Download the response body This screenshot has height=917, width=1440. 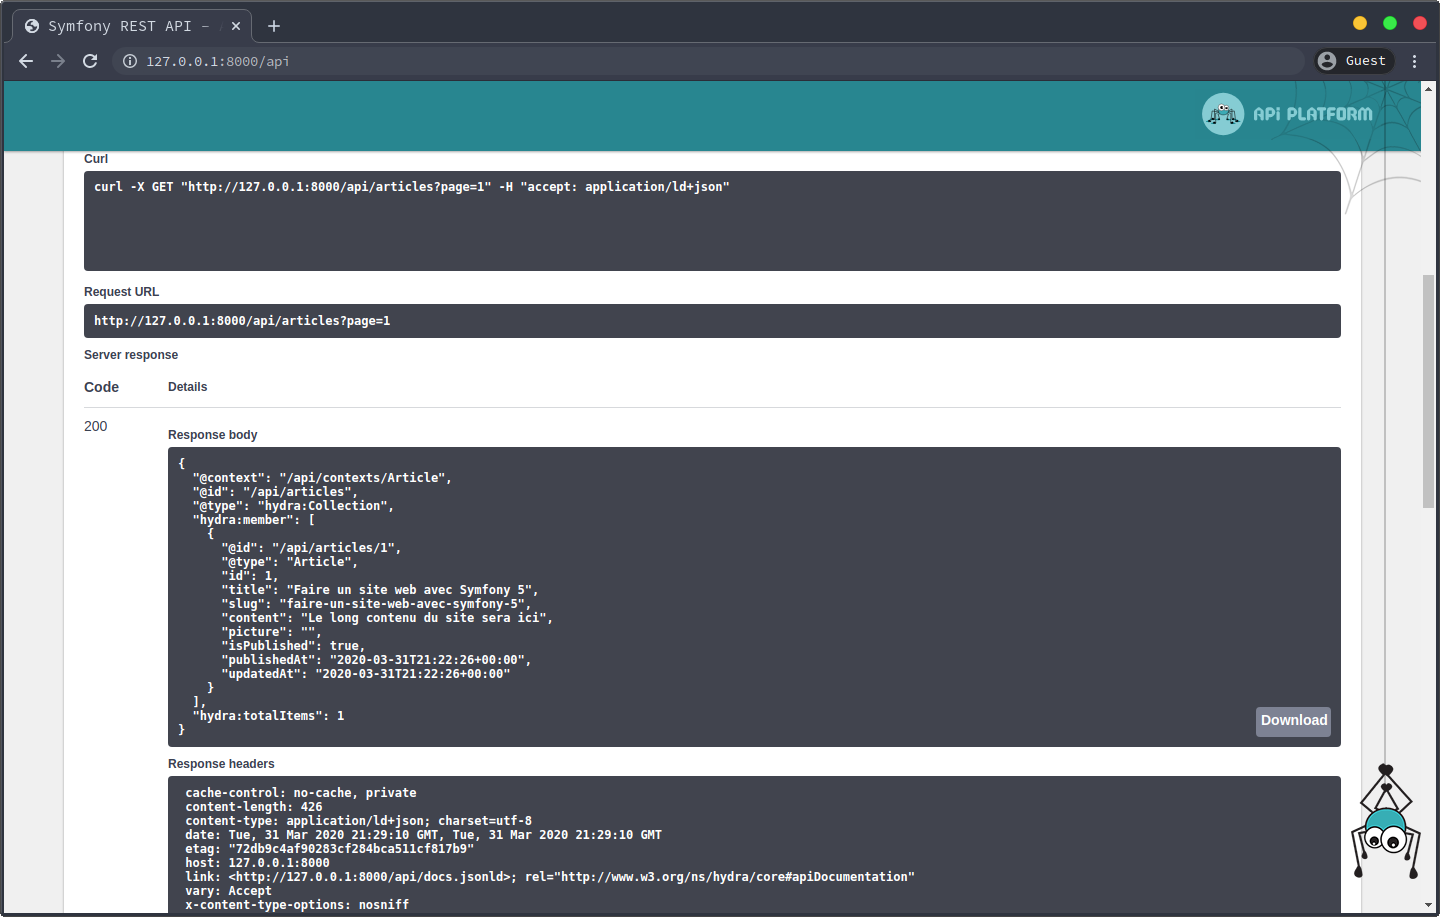tap(1293, 721)
